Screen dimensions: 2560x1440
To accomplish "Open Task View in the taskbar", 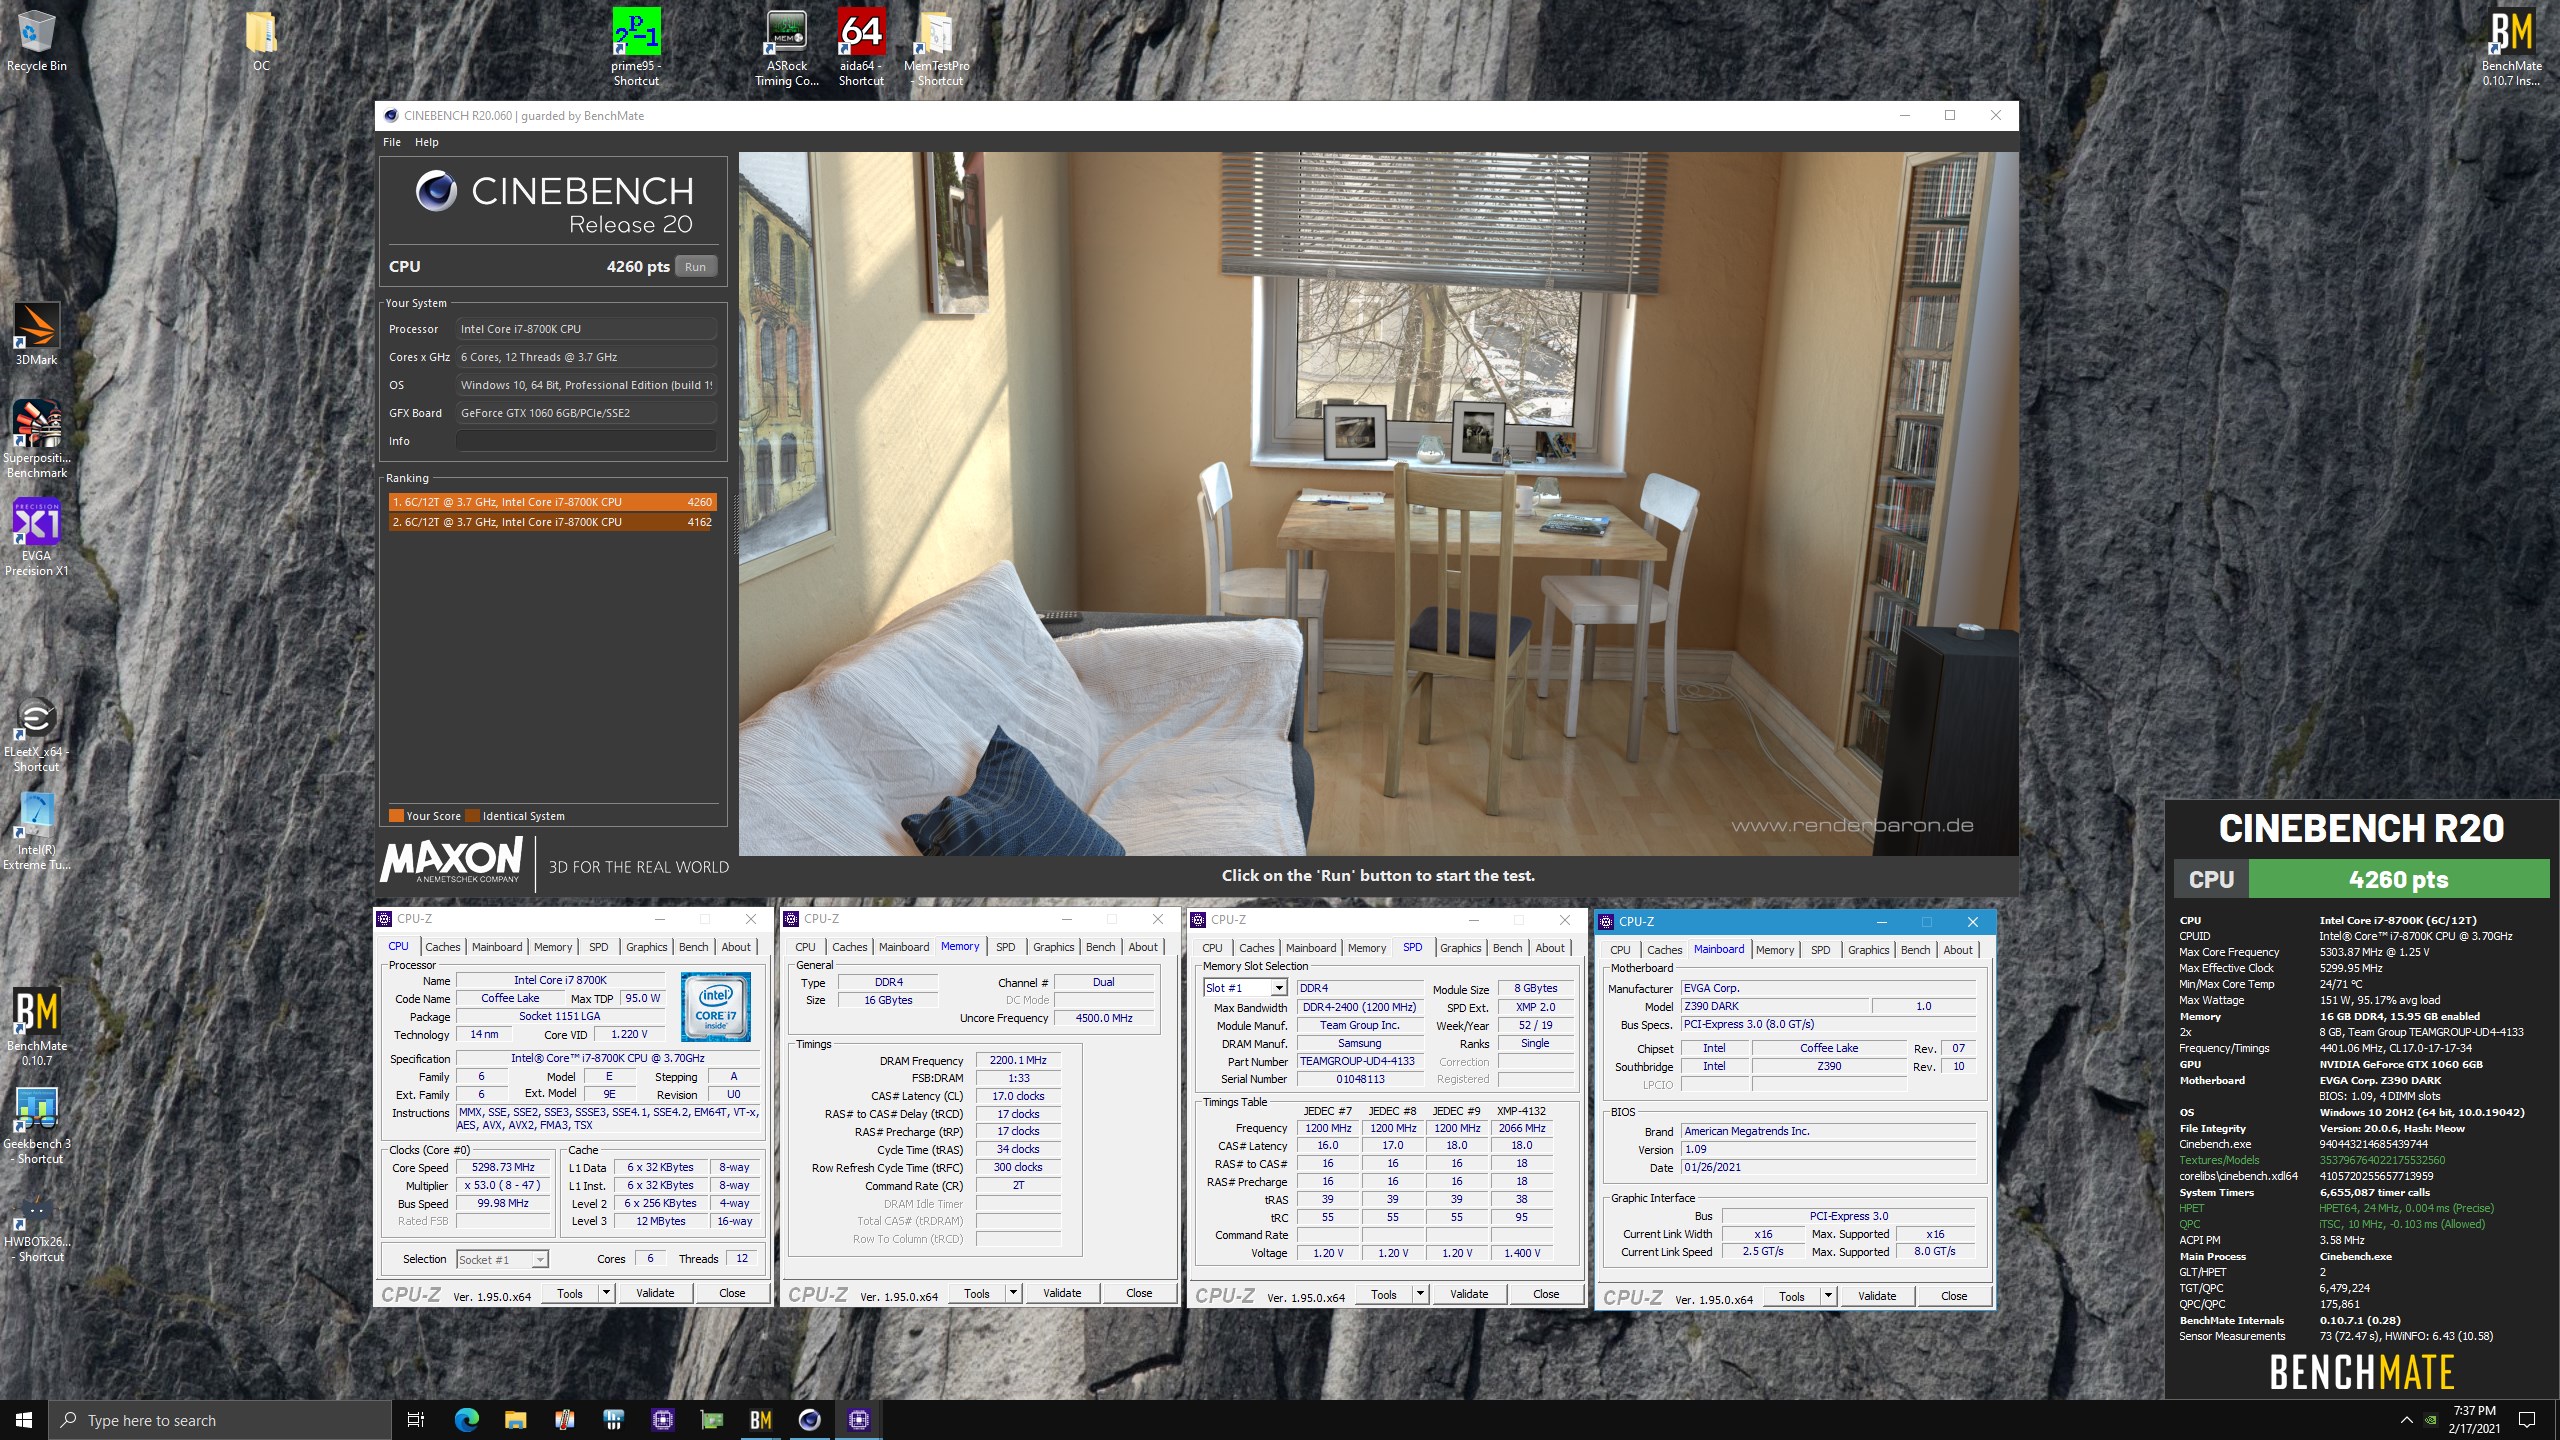I will tap(416, 1420).
